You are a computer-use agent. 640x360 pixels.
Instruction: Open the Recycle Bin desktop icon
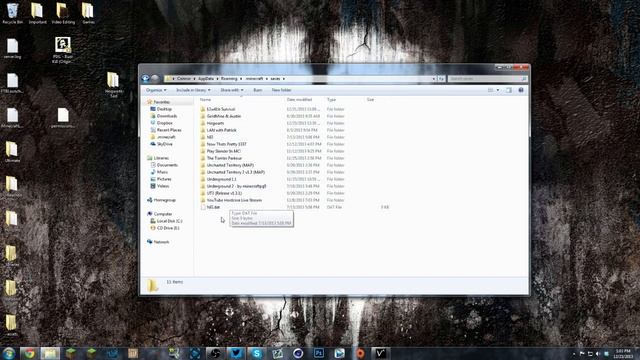point(12,13)
